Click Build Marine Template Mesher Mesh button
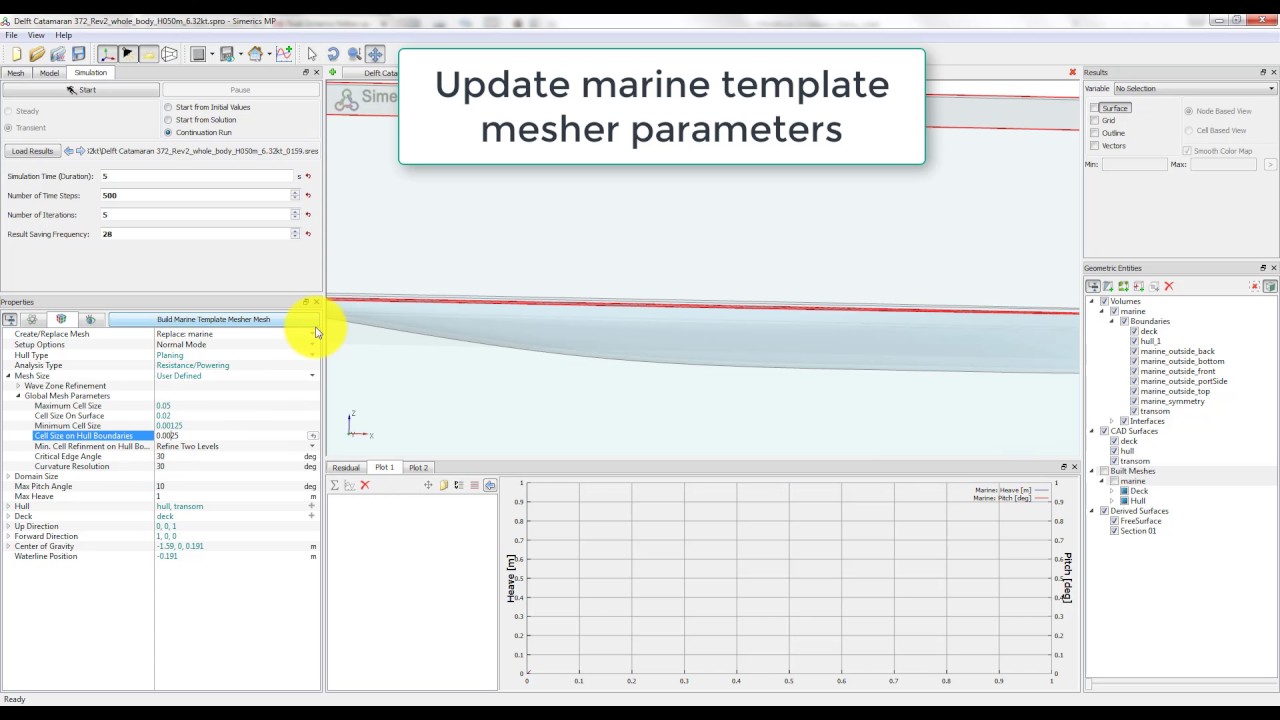This screenshot has height=720, width=1280. pos(213,319)
